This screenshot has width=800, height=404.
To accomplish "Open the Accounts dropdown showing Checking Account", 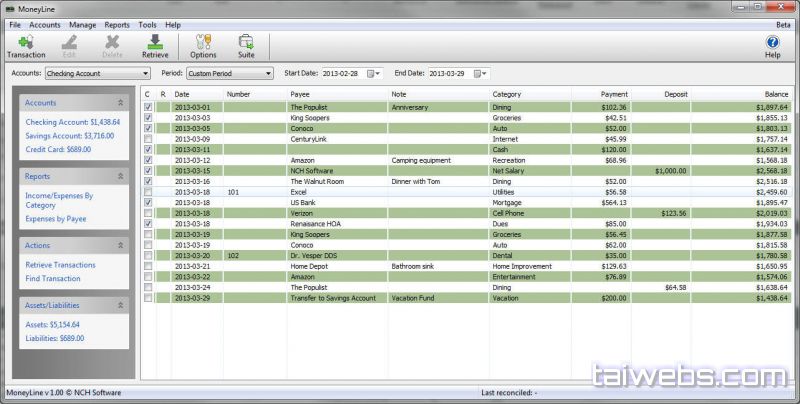I will point(97,73).
